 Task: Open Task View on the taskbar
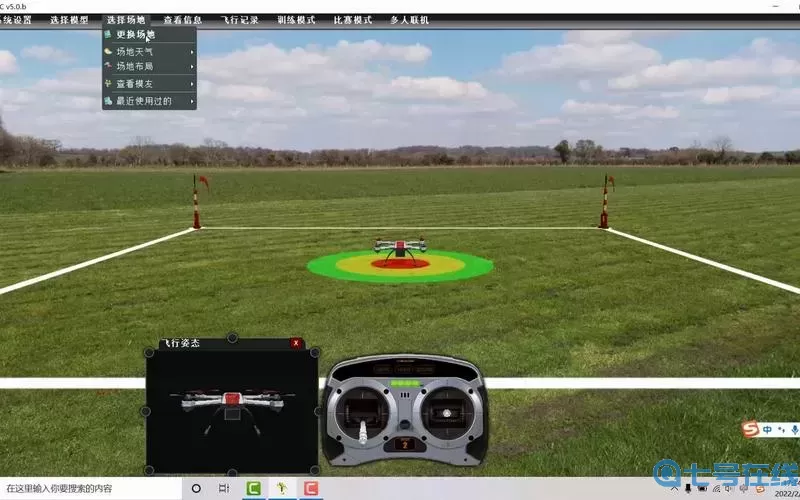(x=224, y=489)
